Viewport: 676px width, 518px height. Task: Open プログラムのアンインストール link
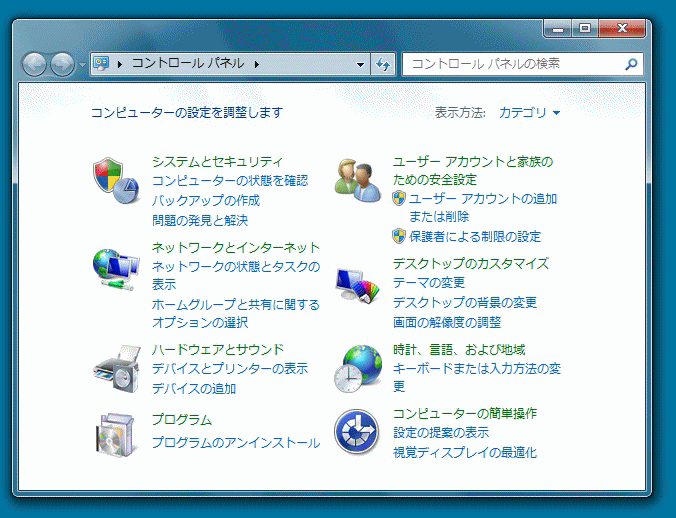tap(236, 442)
